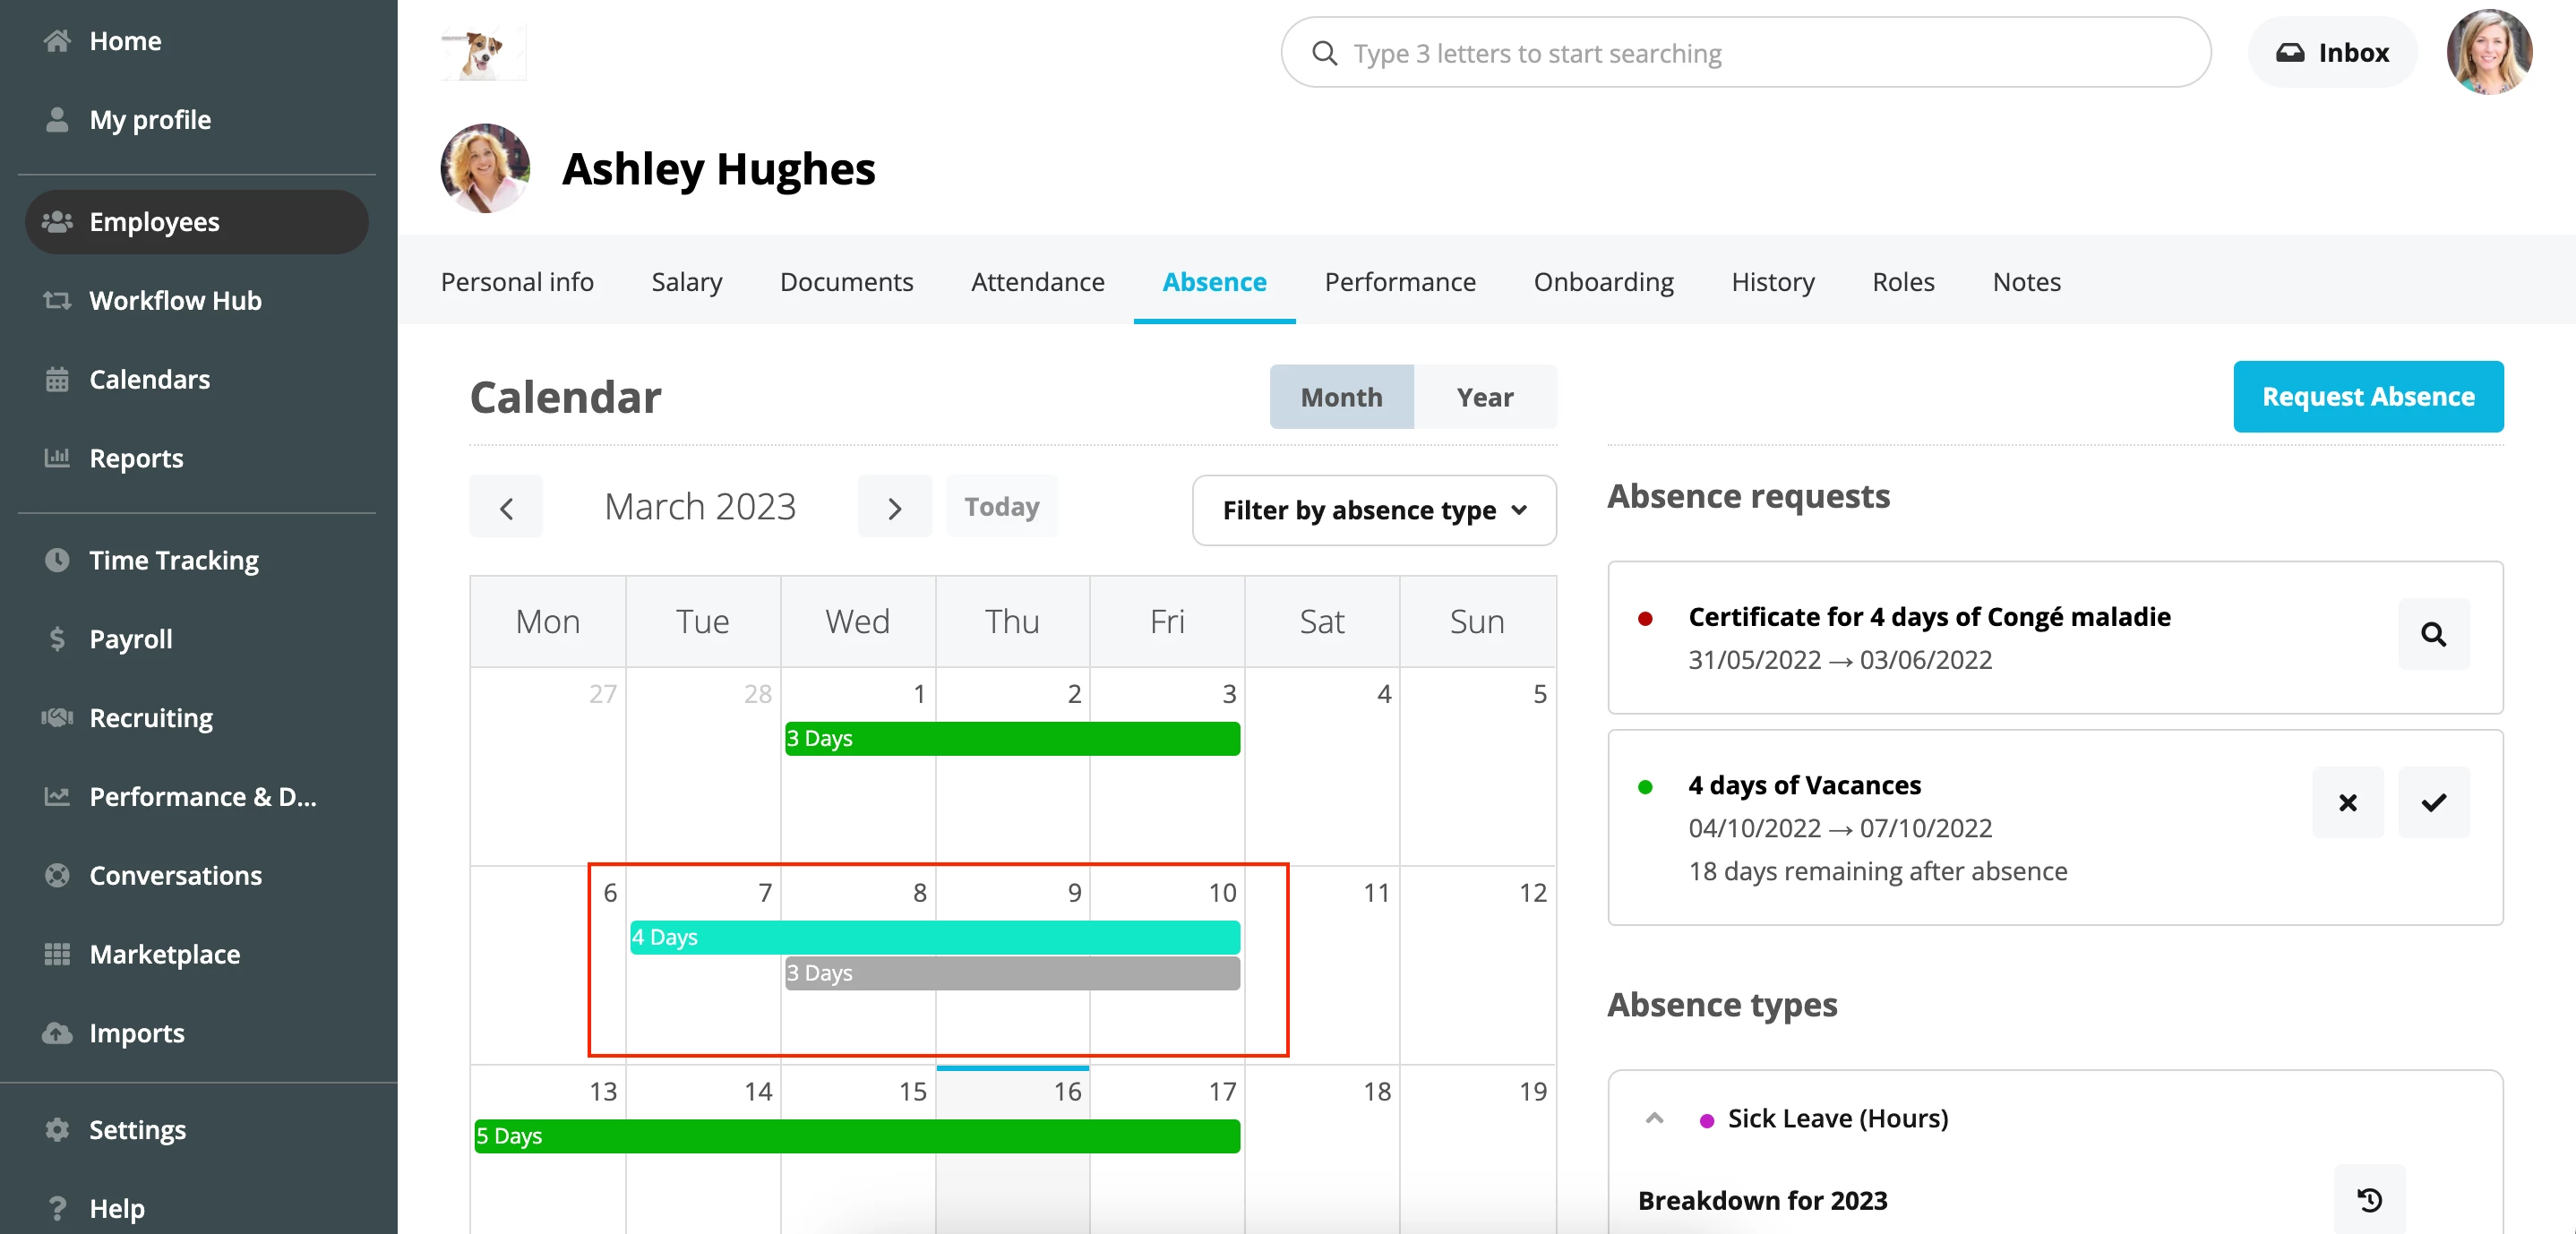
Task: Open the Filter by absence type dropdown
Action: pos(1374,511)
